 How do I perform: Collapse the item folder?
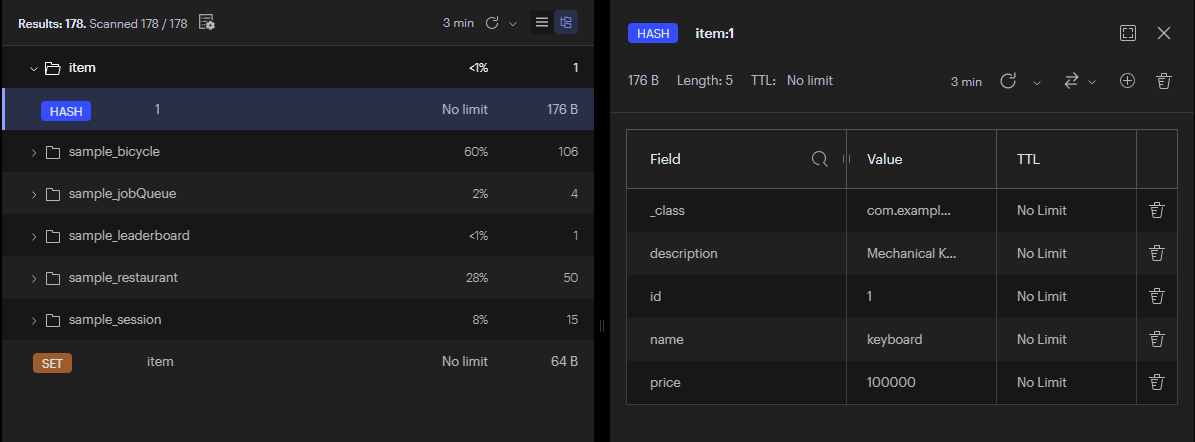click(34, 68)
